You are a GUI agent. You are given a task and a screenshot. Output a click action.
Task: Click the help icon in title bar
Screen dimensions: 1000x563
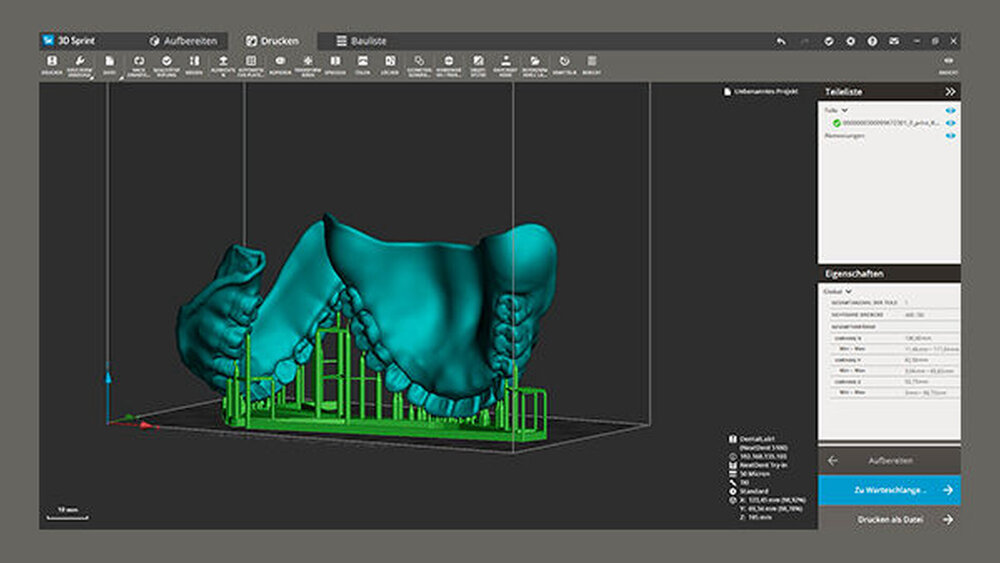tap(872, 41)
